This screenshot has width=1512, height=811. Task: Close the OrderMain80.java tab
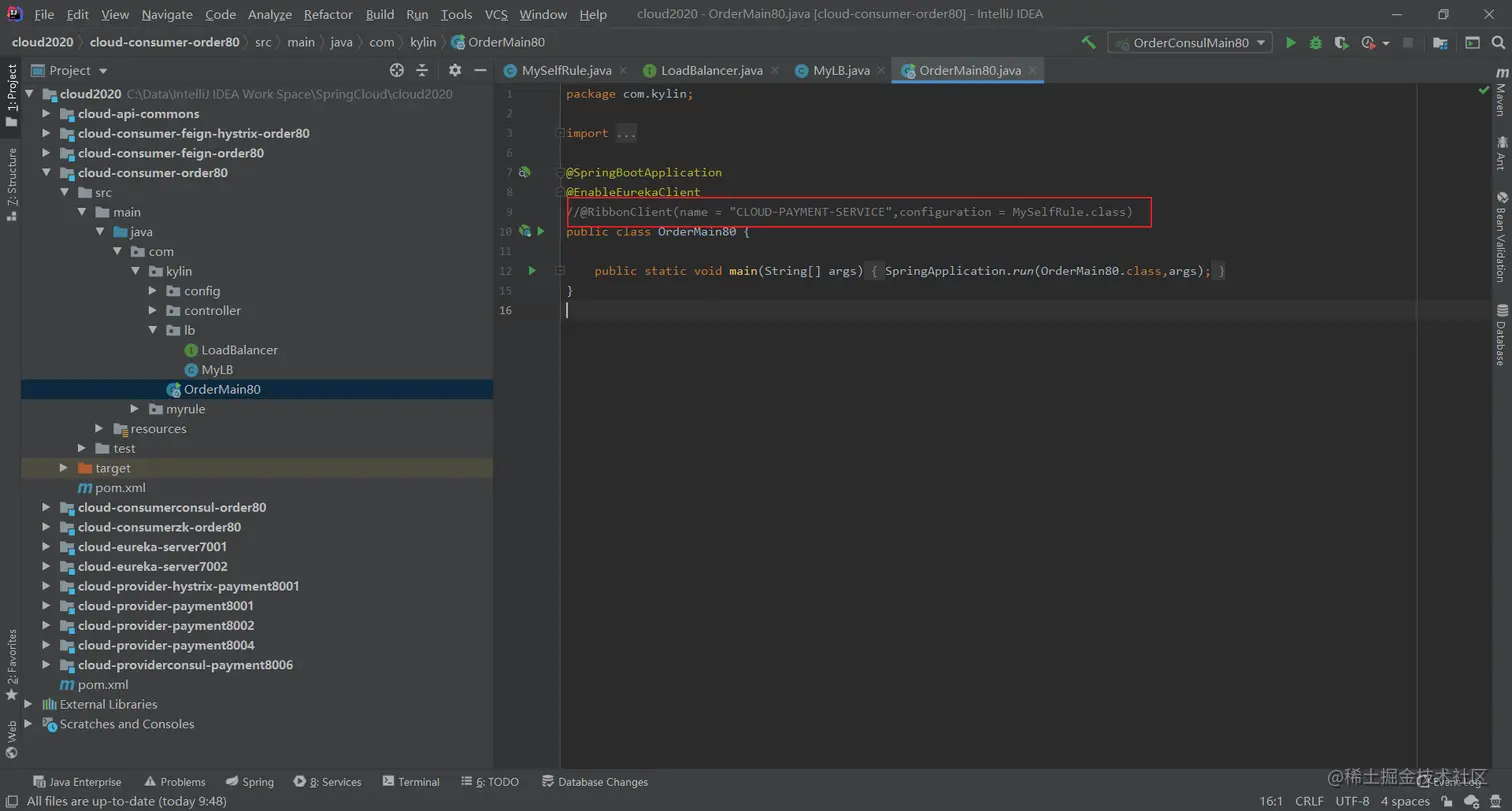(1034, 70)
